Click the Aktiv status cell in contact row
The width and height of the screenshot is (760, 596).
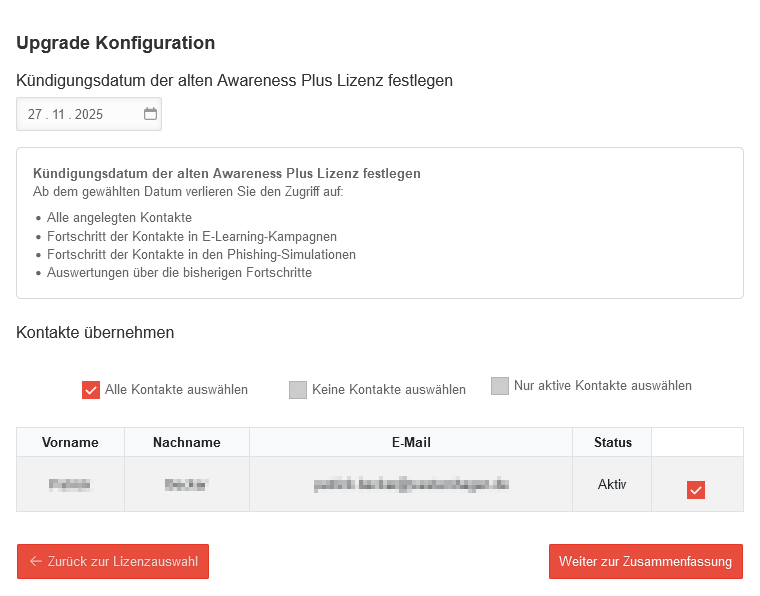pyautogui.click(x=611, y=485)
